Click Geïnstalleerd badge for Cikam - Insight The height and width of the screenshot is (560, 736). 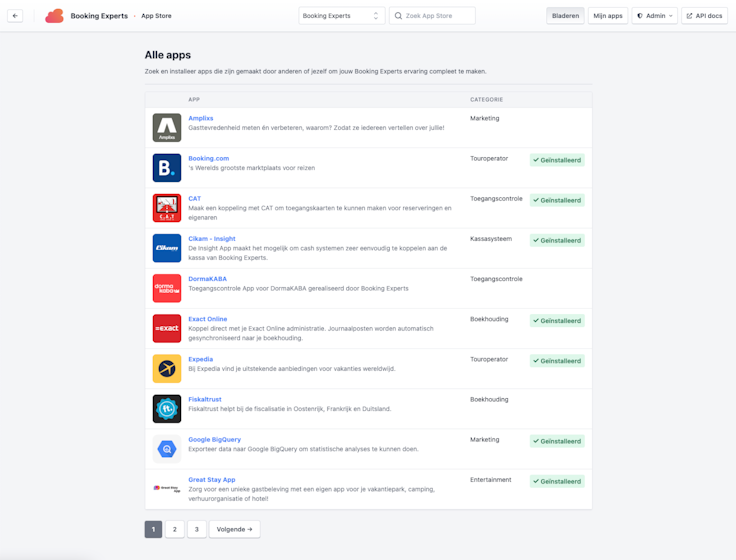(557, 240)
